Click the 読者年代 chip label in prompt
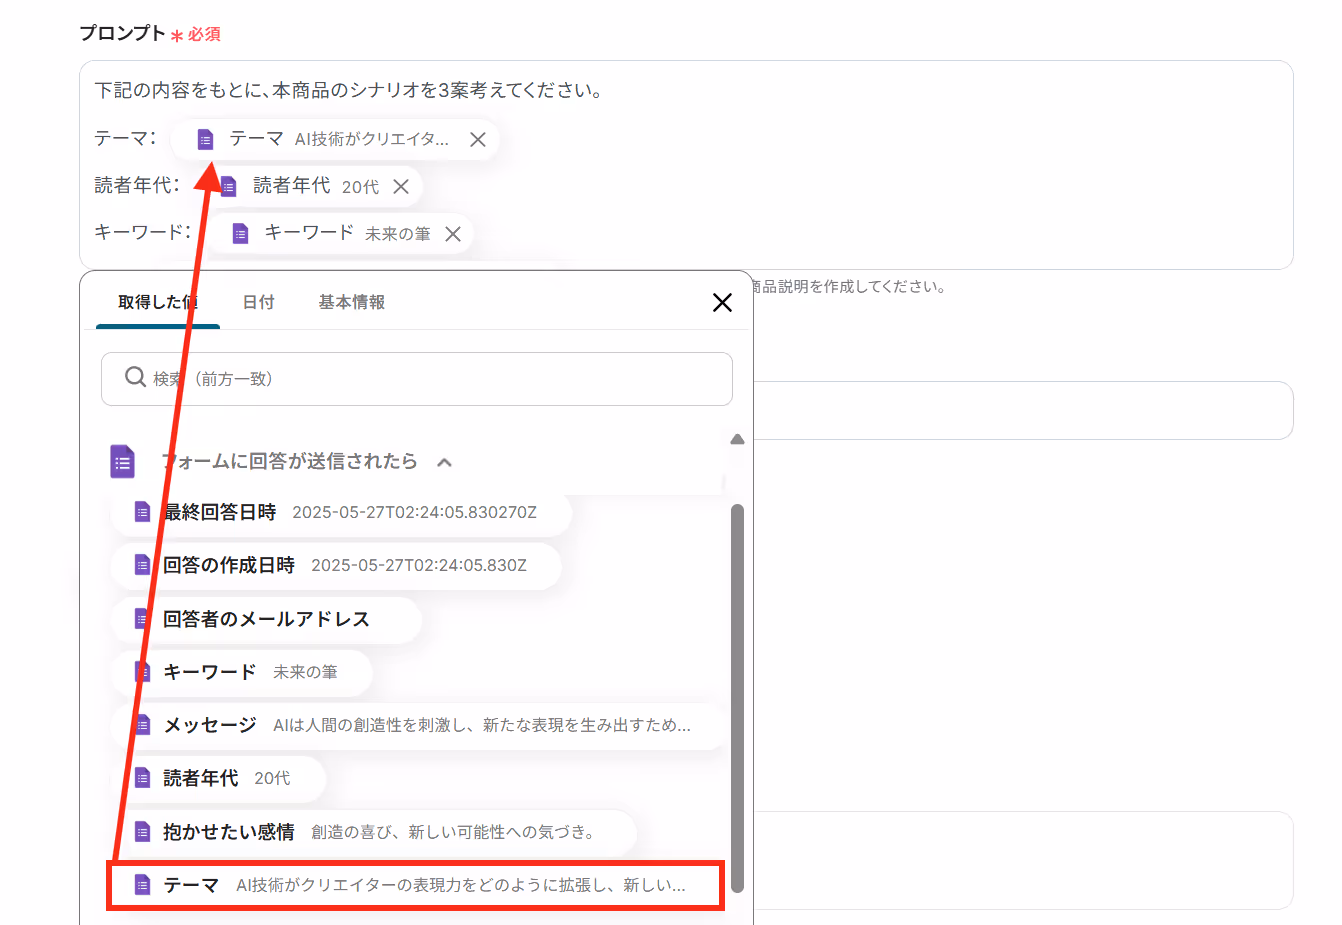 click(x=291, y=186)
